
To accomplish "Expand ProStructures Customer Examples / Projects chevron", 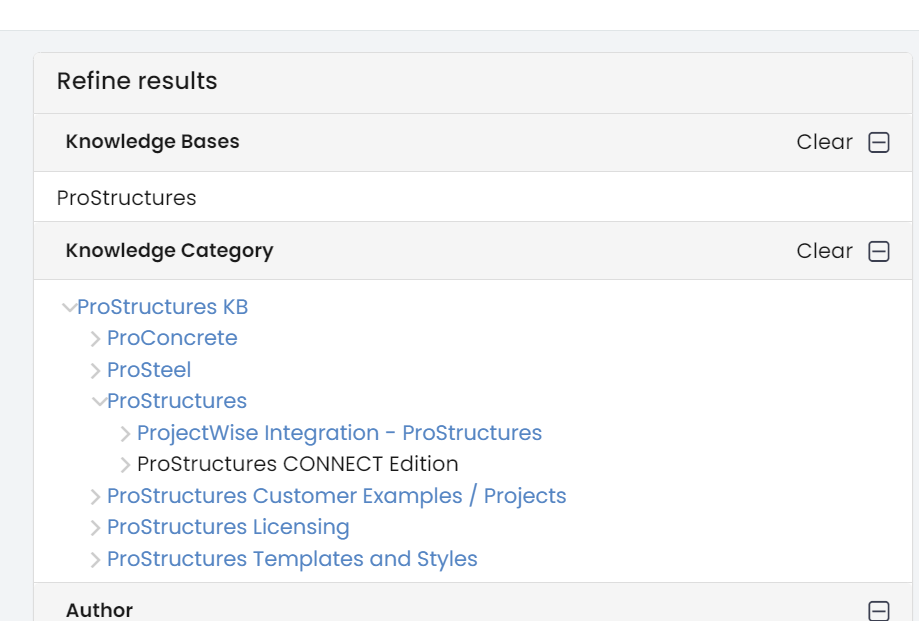I will pyautogui.click(x=96, y=495).
